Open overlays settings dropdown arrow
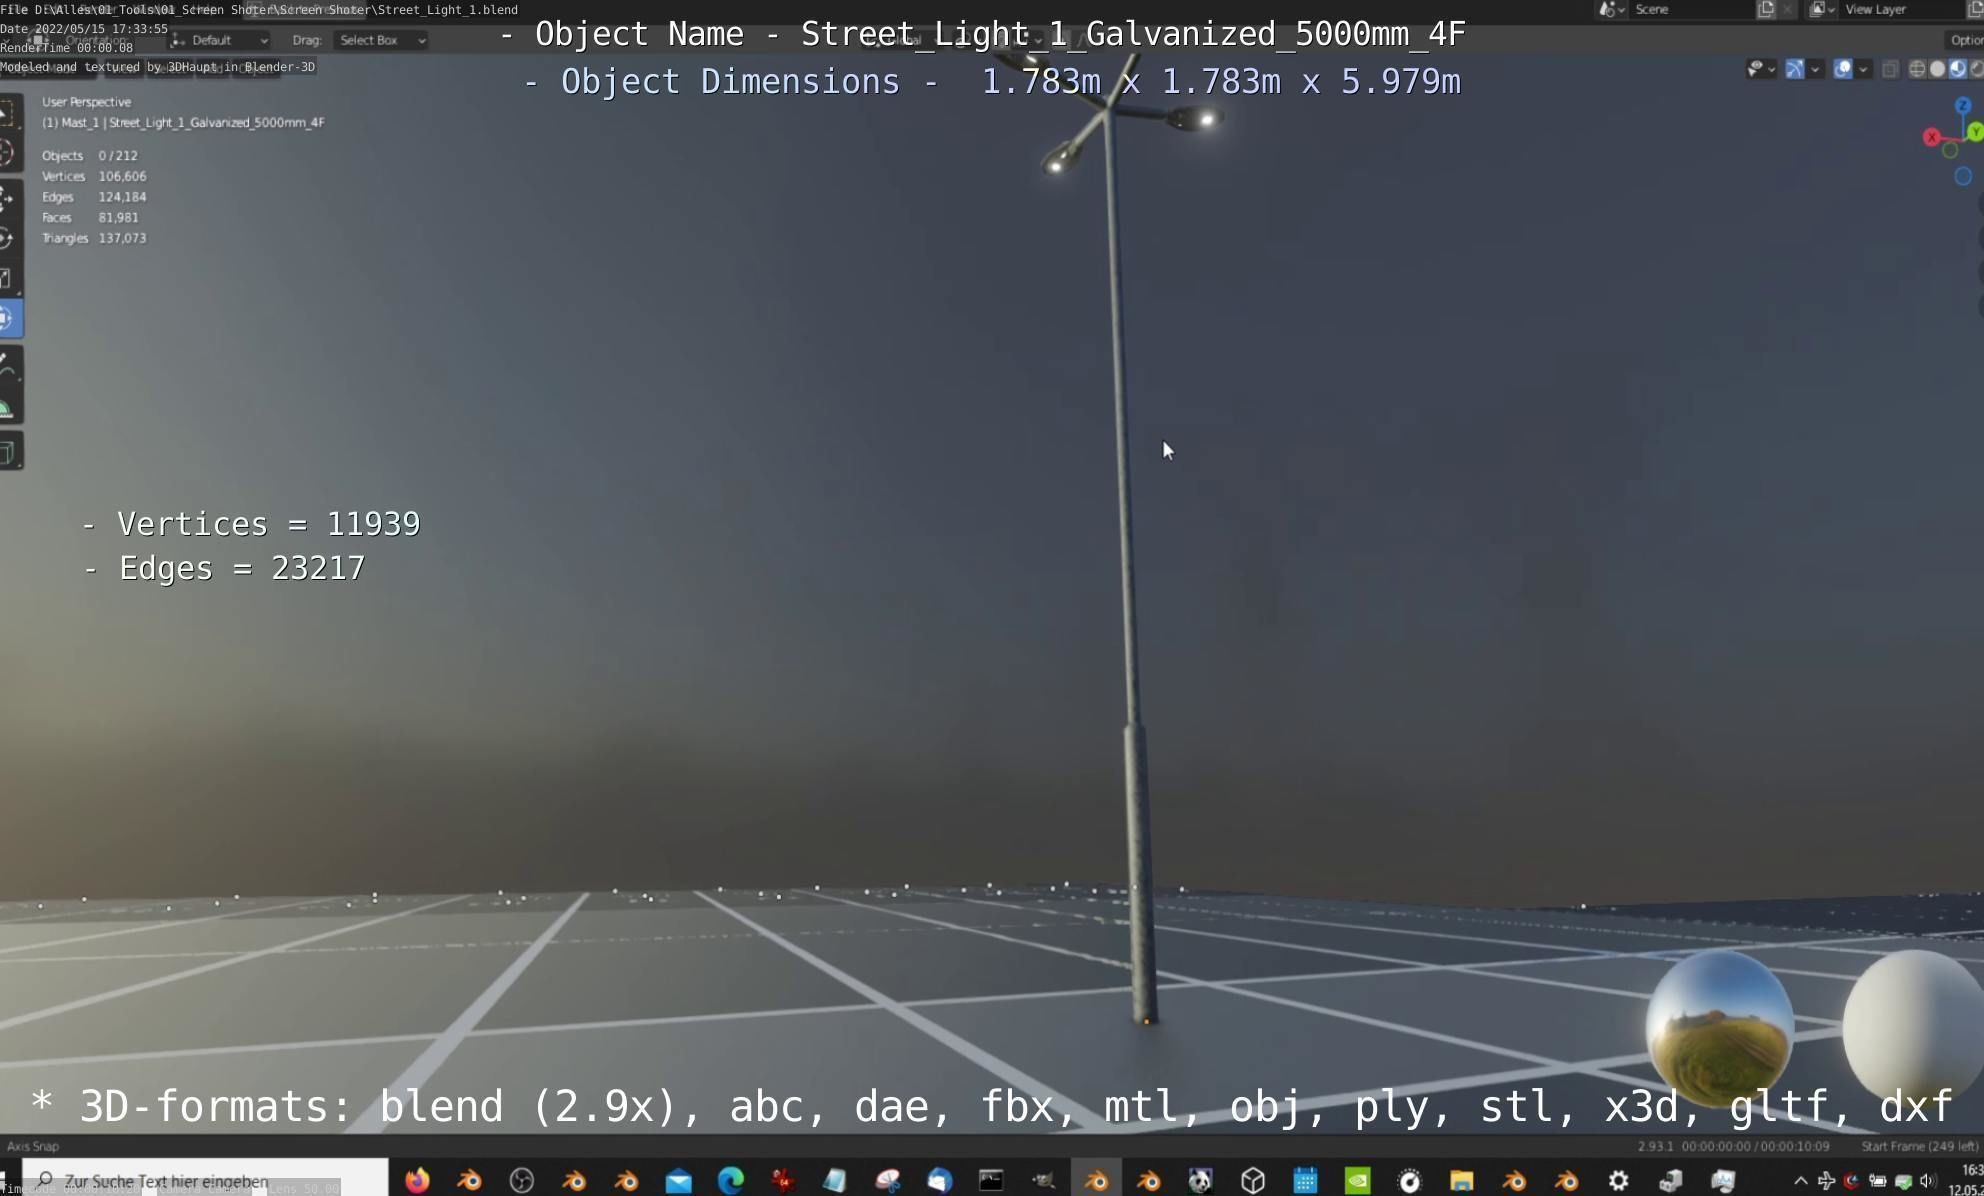 (x=1863, y=69)
